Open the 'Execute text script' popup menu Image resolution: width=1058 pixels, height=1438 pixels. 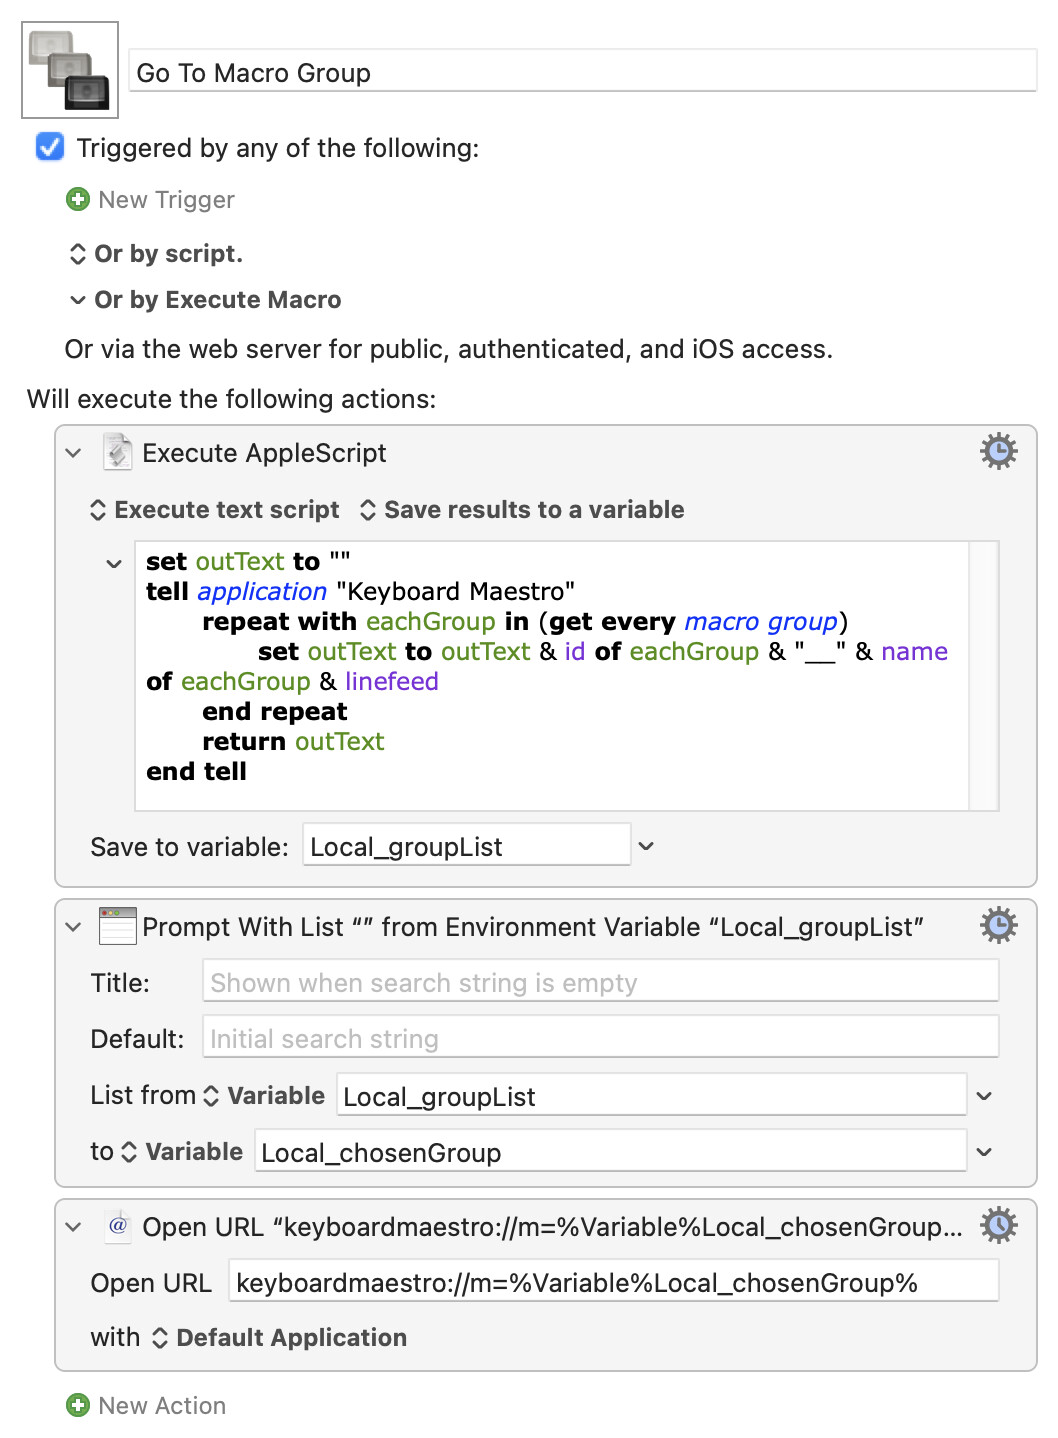tap(215, 510)
